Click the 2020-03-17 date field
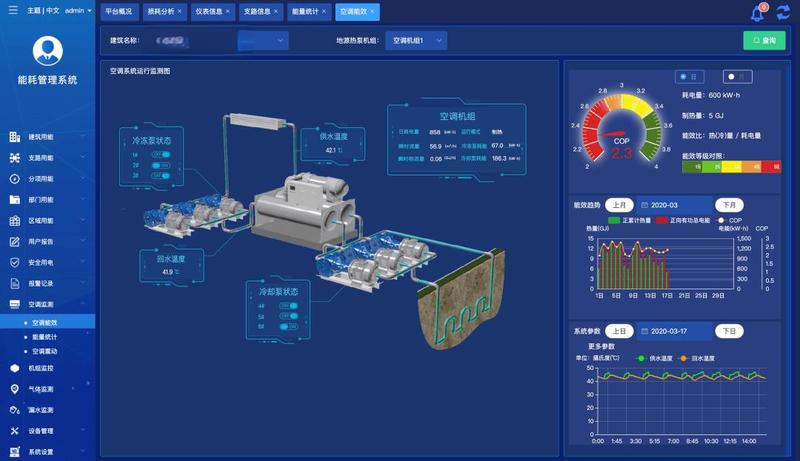 675,331
